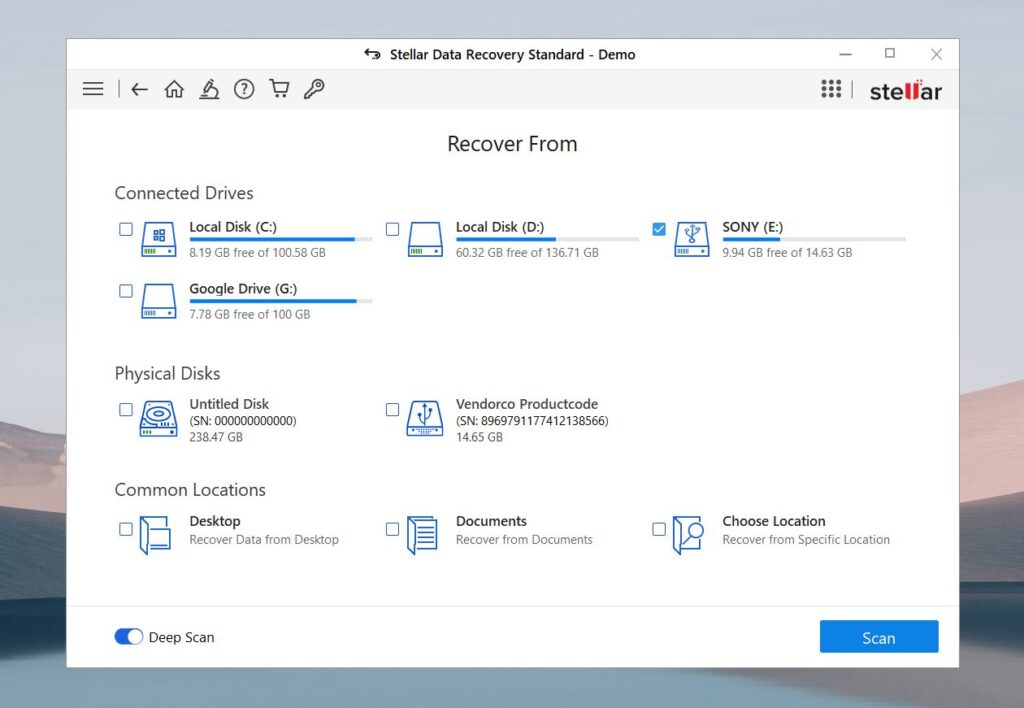Image resolution: width=1024 pixels, height=708 pixels.
Task: Click the Home icon in the toolbar
Action: (174, 89)
